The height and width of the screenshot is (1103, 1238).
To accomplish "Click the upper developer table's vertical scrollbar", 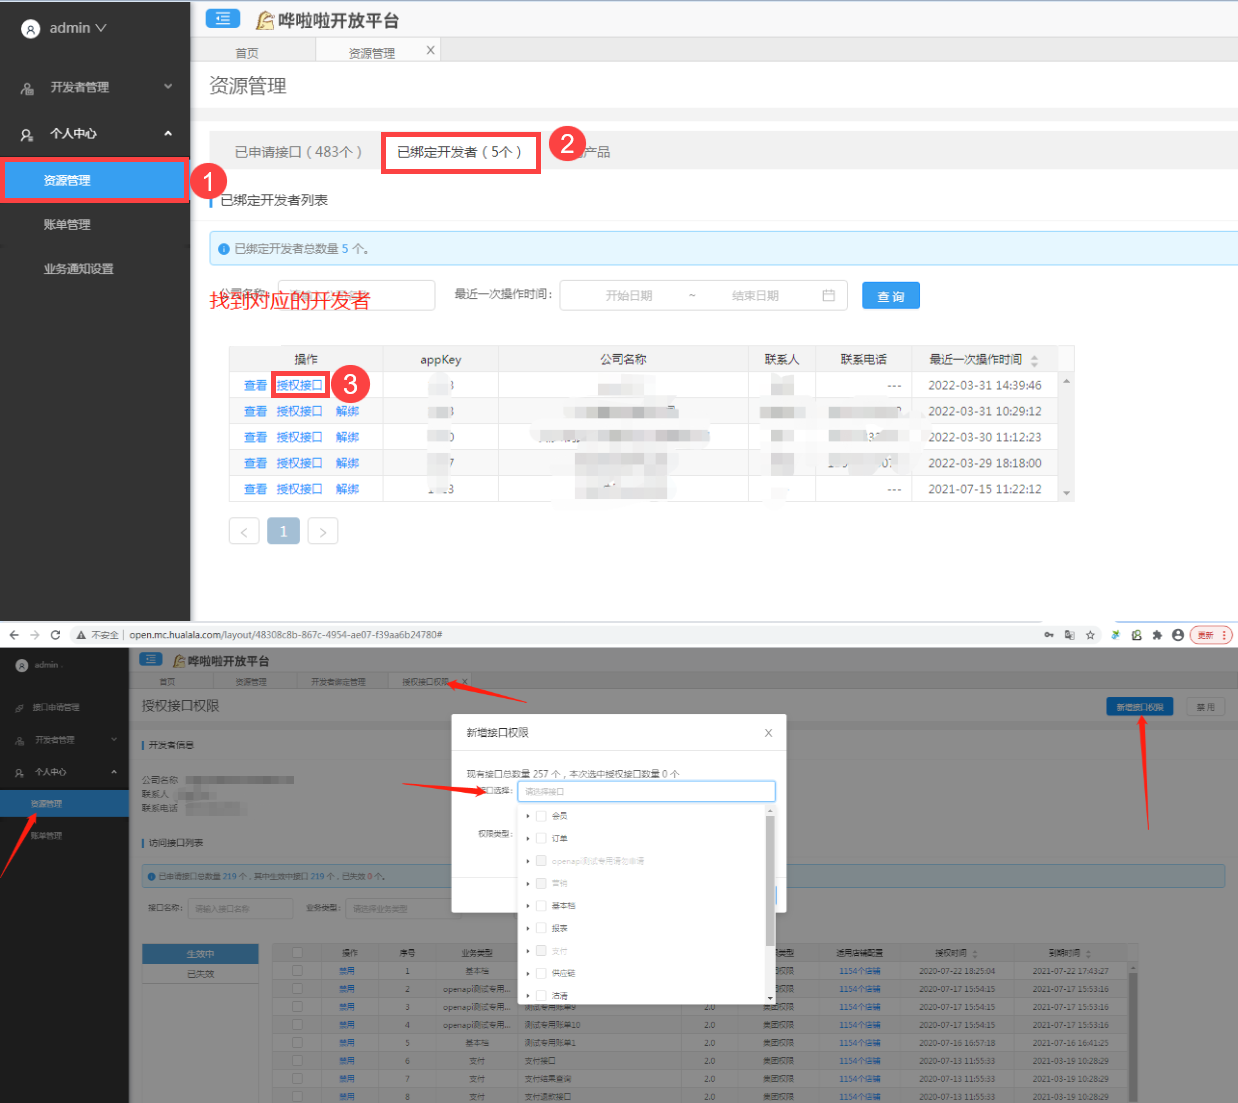I will [1067, 436].
